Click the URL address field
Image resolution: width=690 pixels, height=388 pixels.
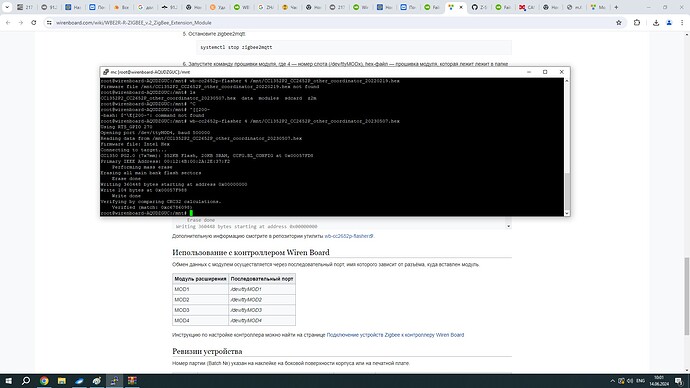tap(334, 22)
